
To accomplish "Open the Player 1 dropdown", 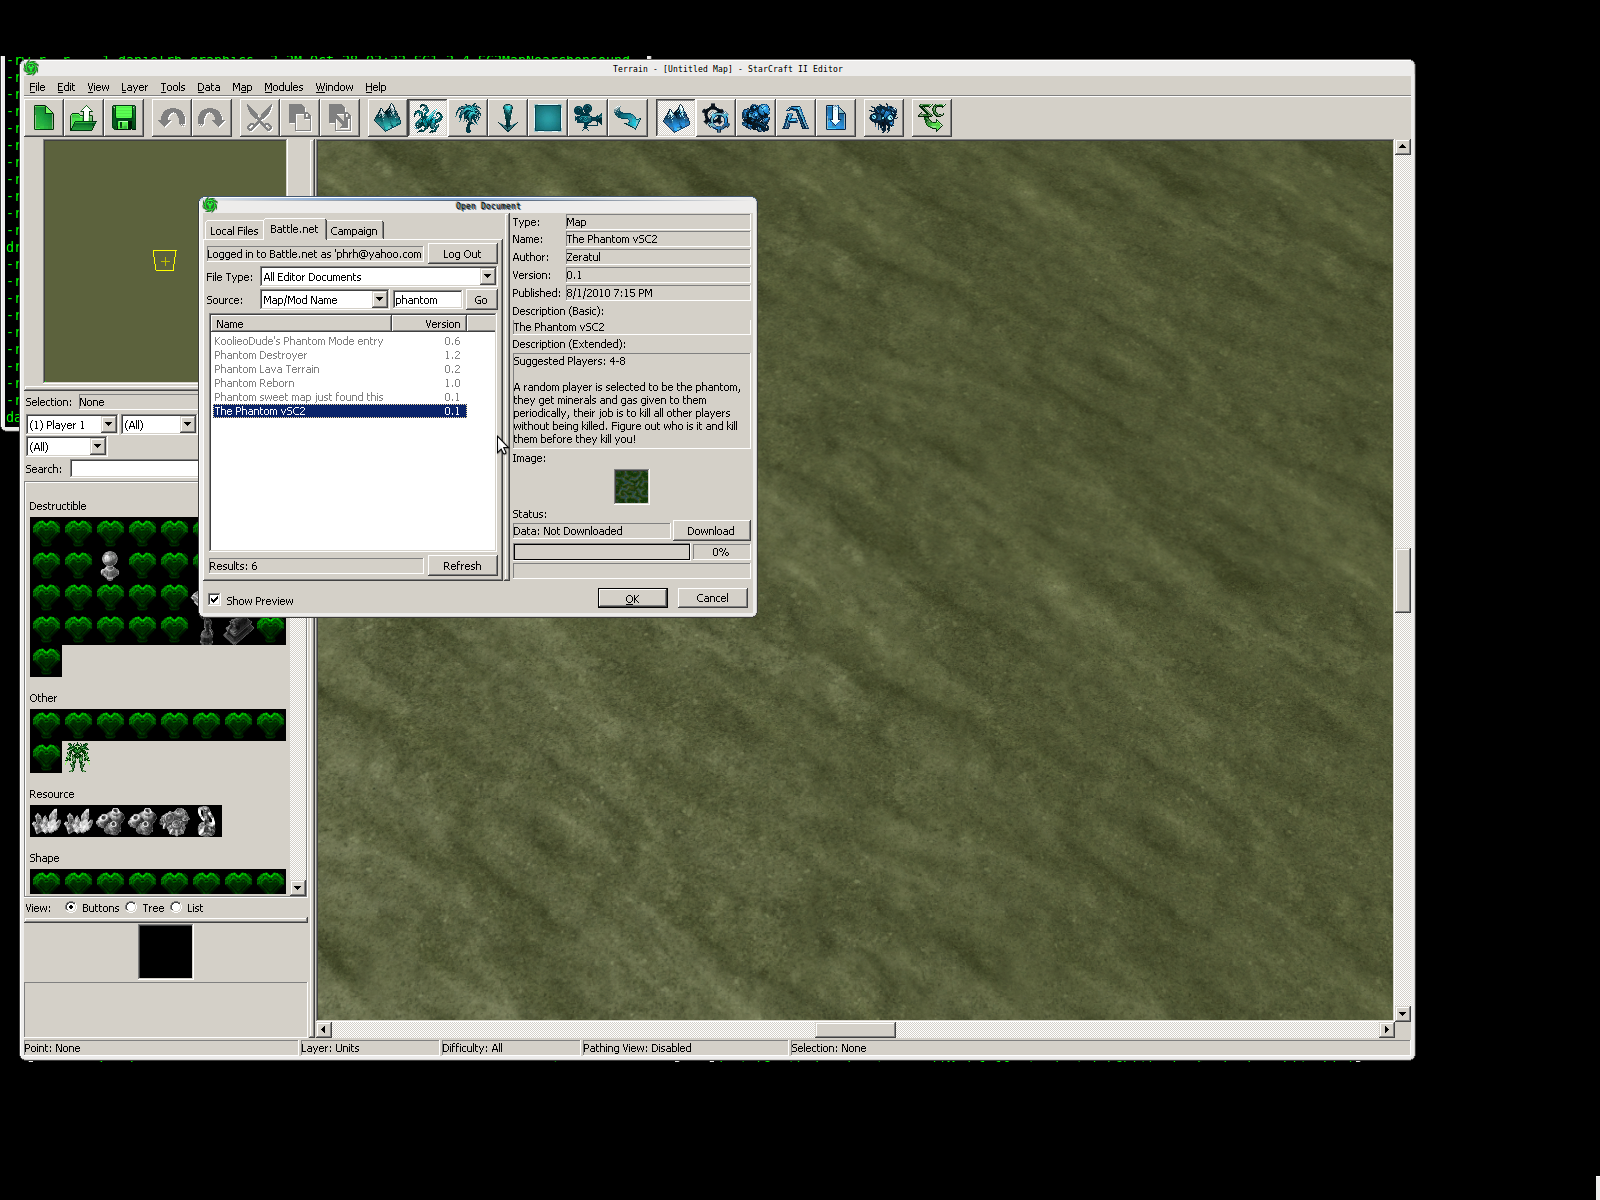I will tap(108, 425).
